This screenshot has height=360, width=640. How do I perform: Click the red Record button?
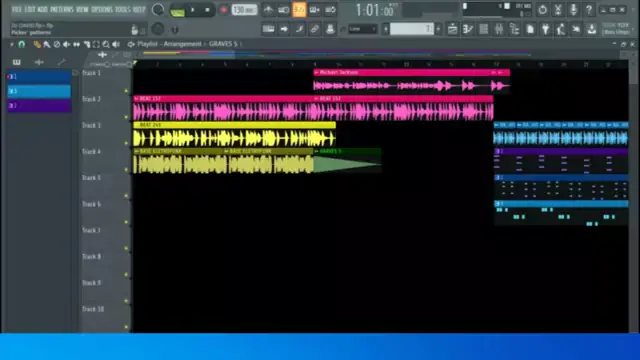click(x=223, y=10)
